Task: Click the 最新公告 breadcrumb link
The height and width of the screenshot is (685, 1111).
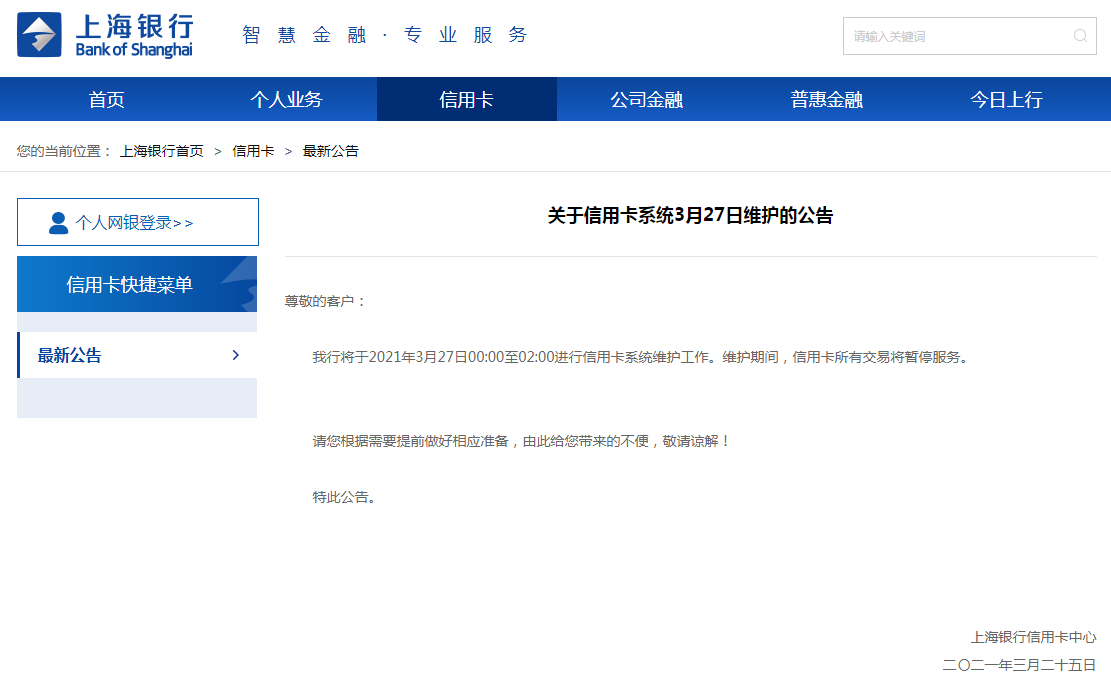Action: pos(330,151)
